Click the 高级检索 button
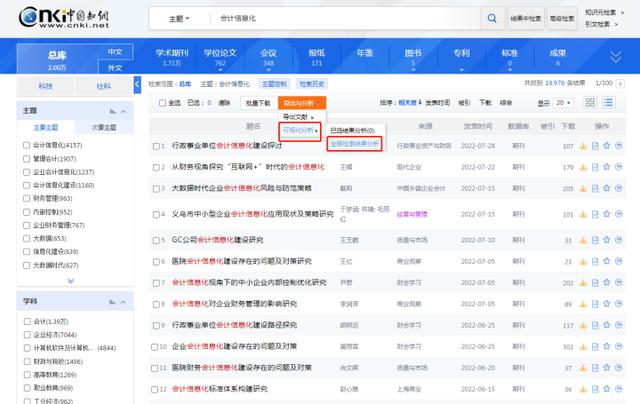 tap(562, 19)
